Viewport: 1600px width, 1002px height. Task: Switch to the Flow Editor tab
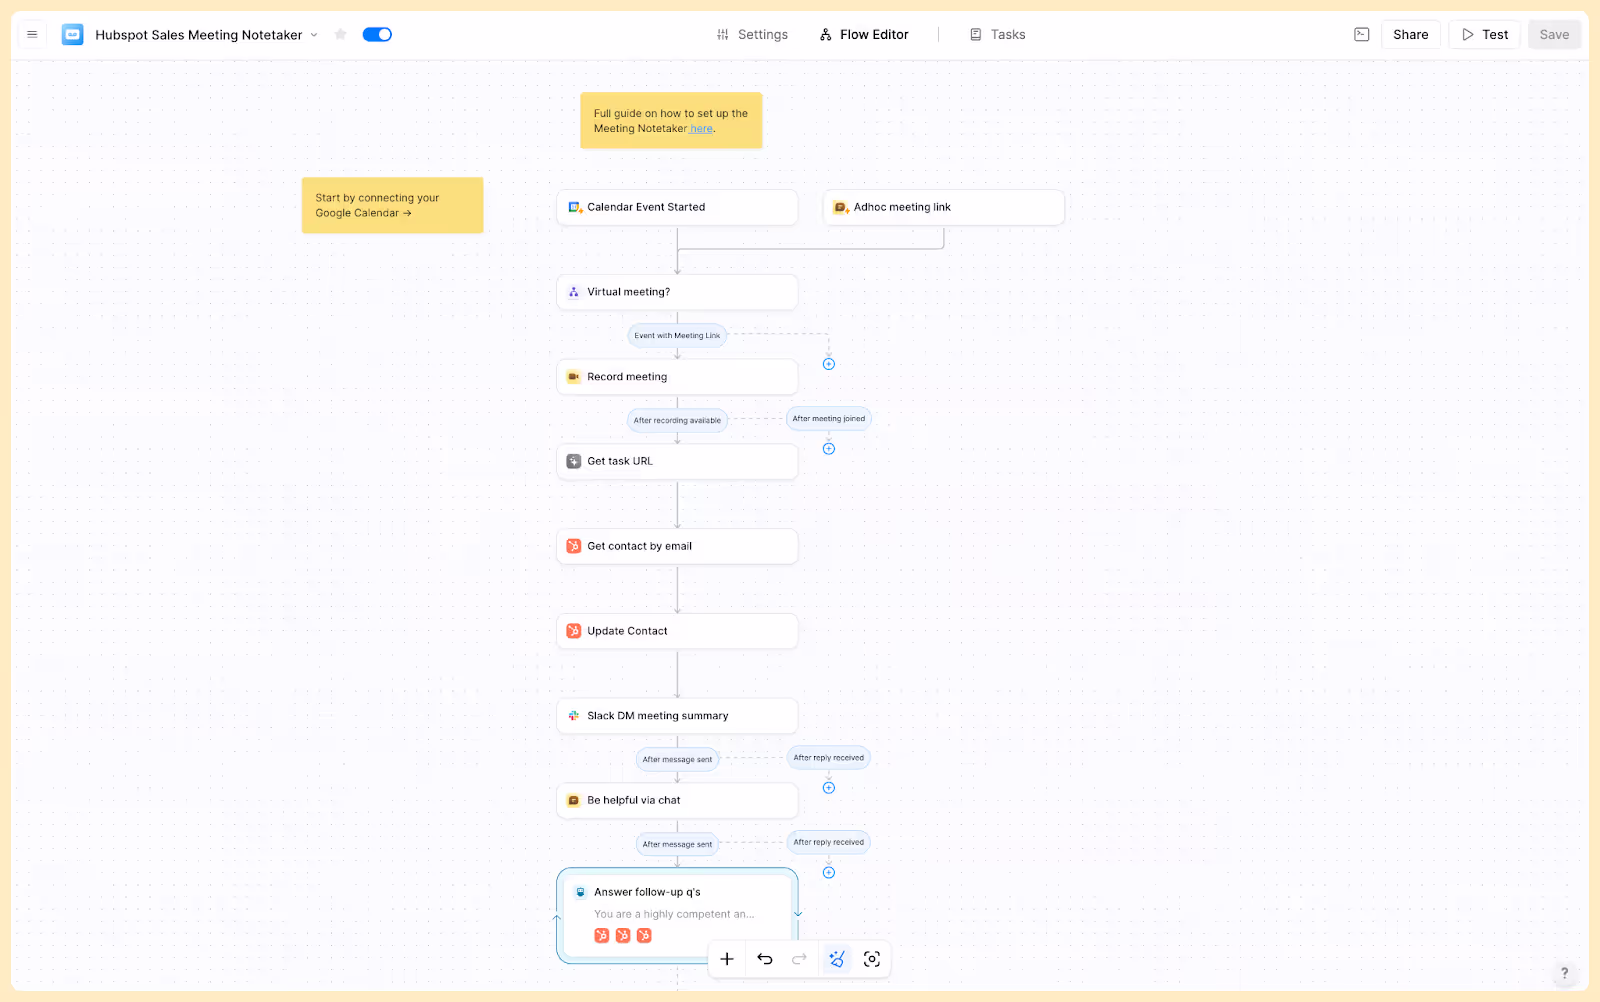[864, 34]
